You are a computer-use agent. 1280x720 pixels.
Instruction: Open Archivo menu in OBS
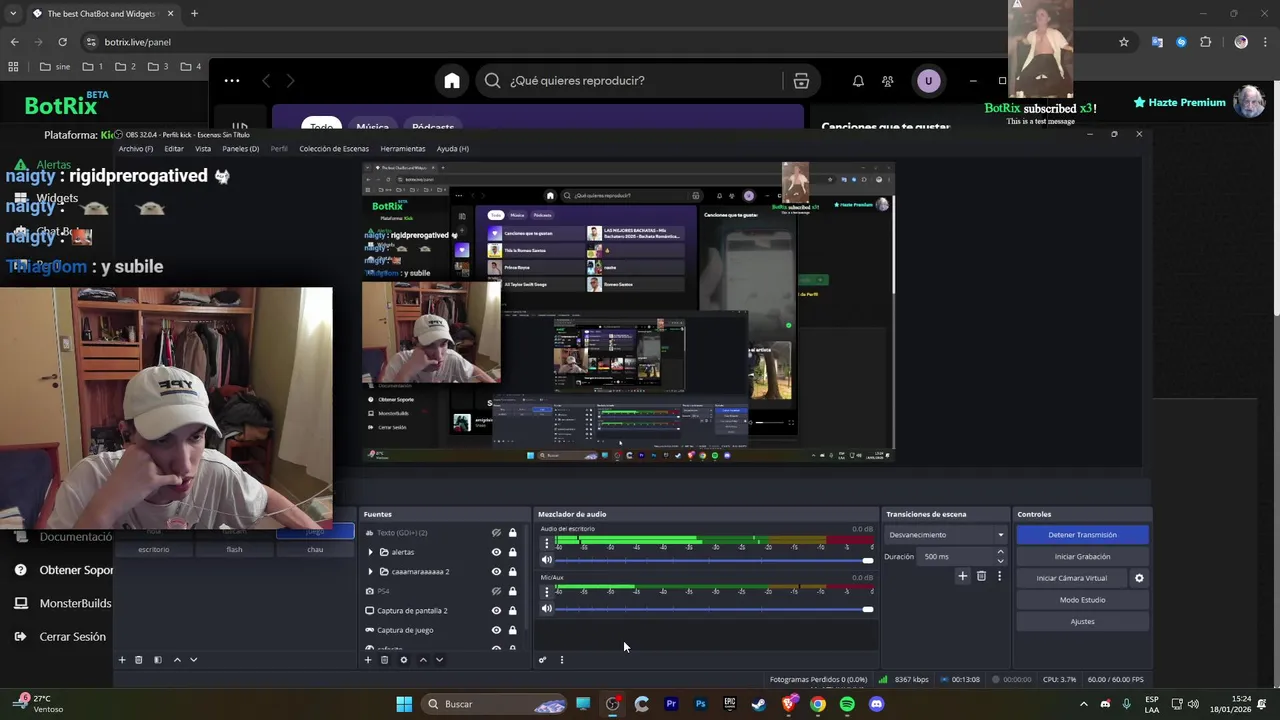tap(136, 149)
